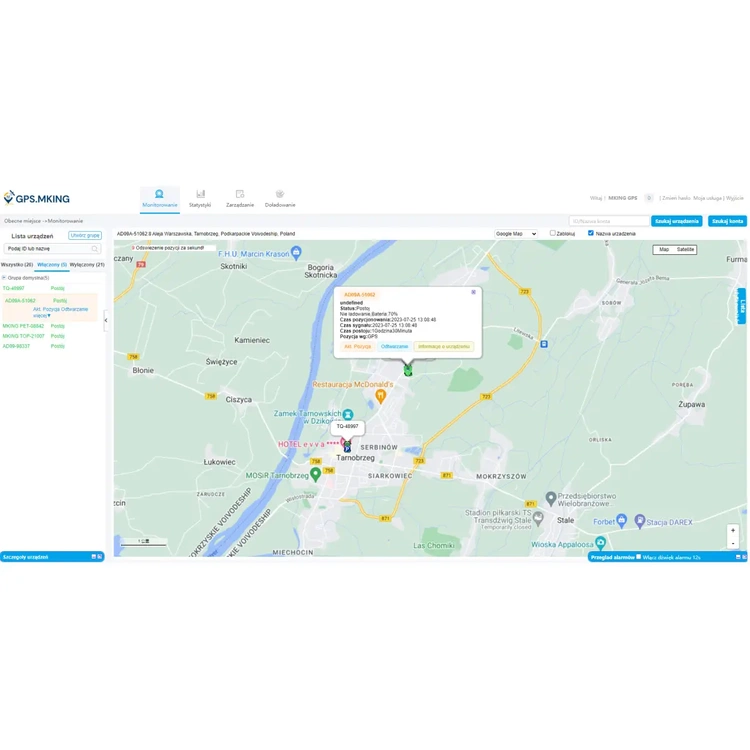
Task: Collapse the device list side panel arrow
Action: click(x=106, y=320)
